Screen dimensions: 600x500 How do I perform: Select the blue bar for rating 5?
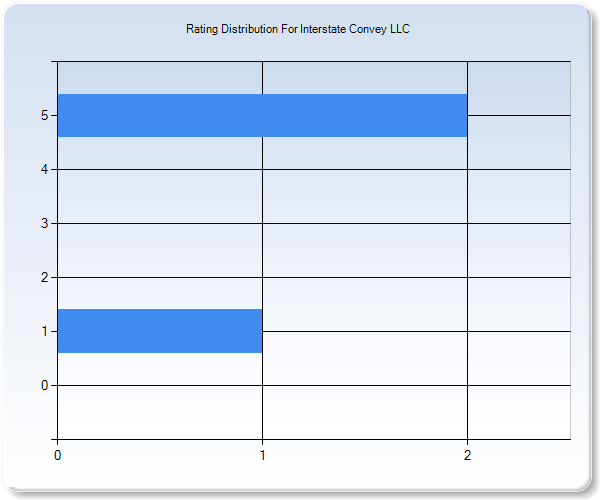click(262, 115)
